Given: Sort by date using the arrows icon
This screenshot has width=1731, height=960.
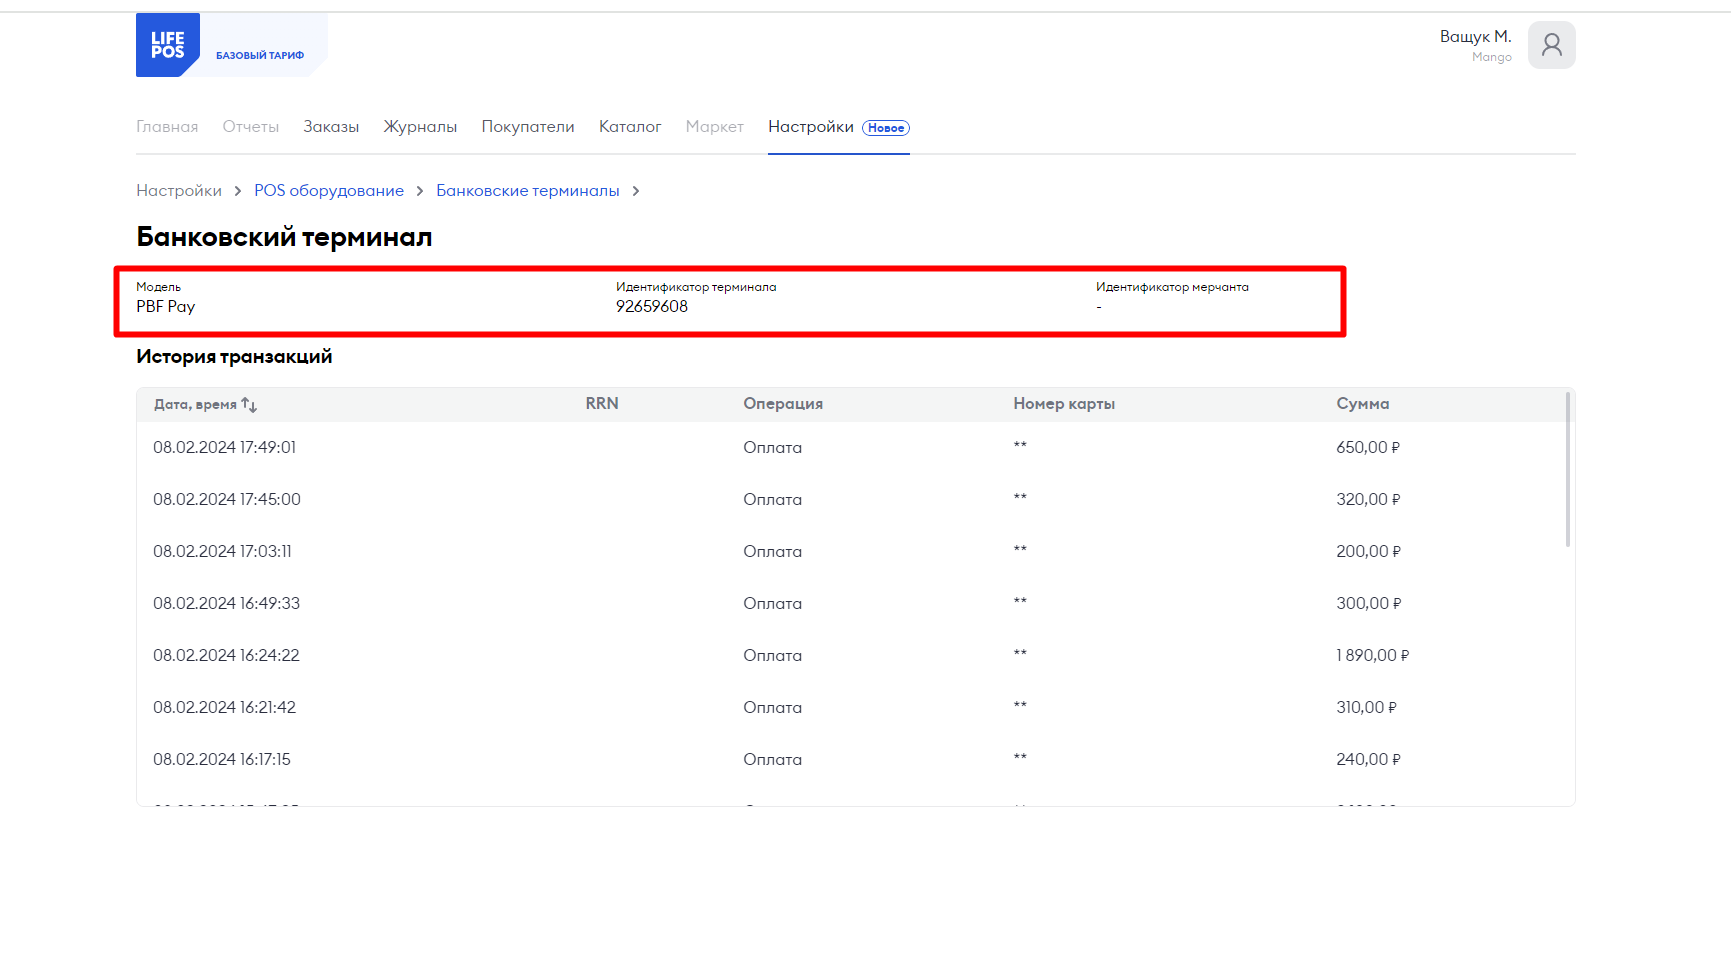Looking at the screenshot, I should 249,405.
